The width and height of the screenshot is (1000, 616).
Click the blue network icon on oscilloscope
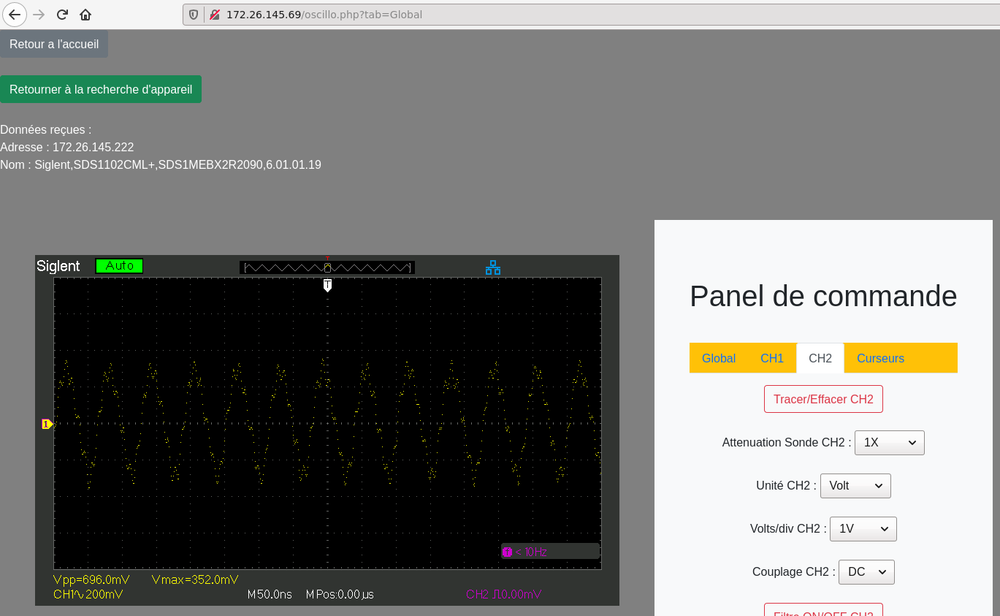[x=492, y=267]
